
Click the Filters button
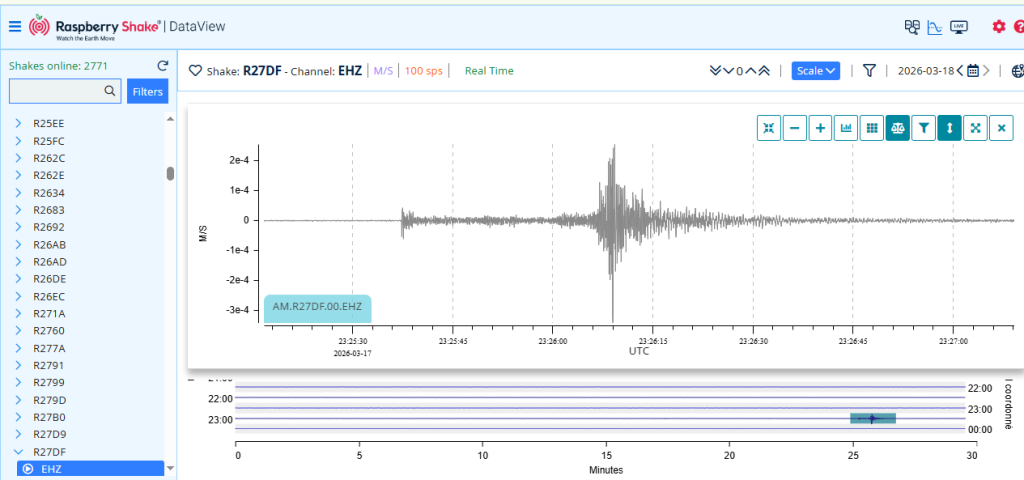point(147,92)
